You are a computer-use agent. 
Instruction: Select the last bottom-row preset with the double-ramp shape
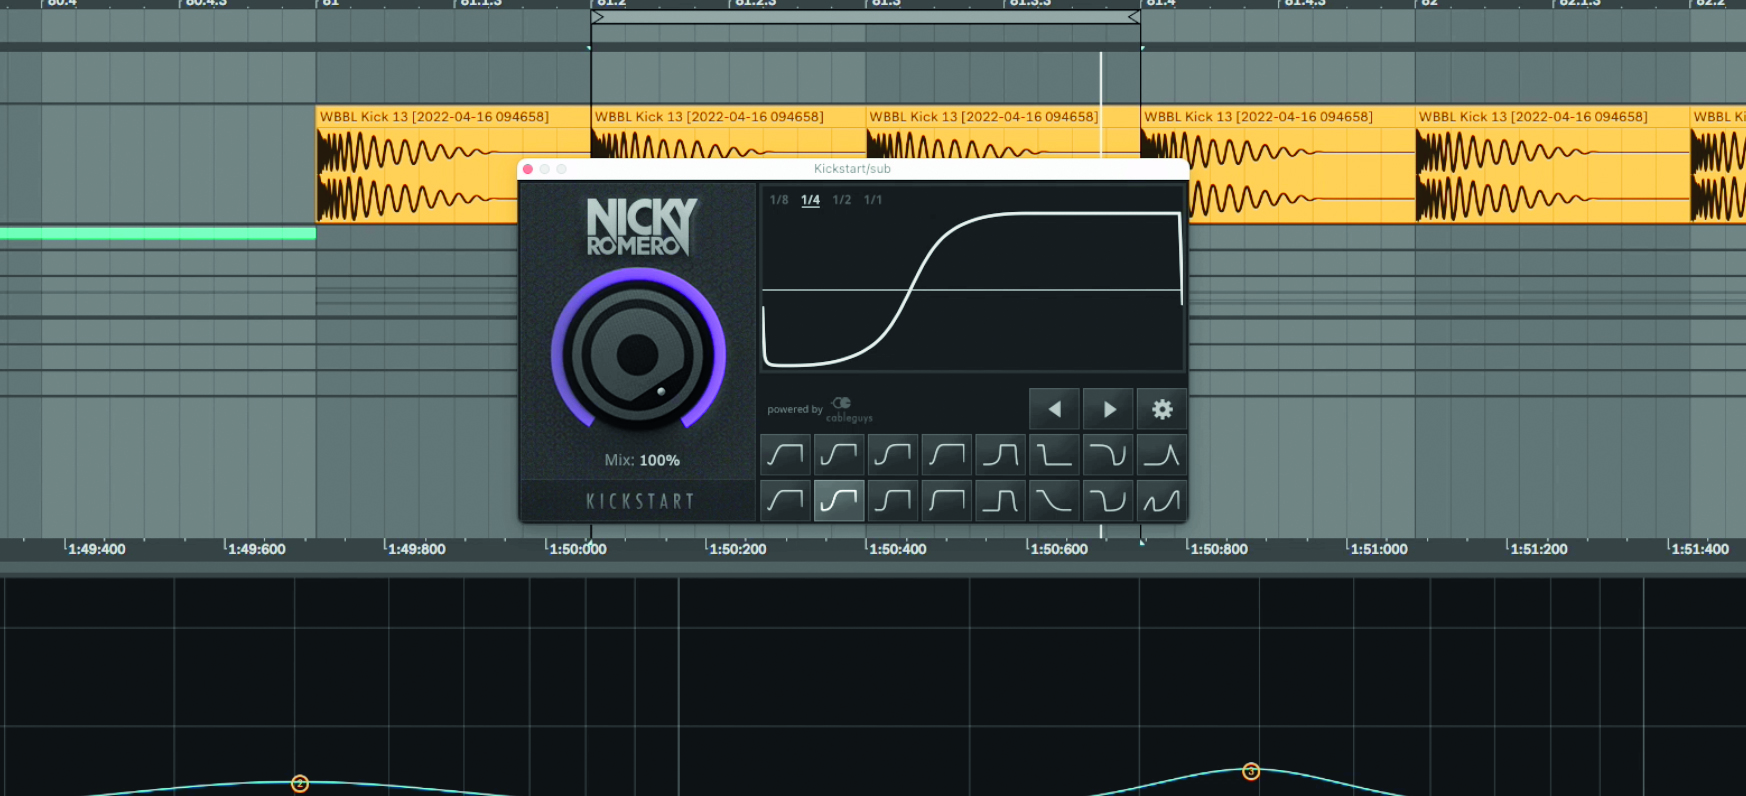pos(1162,500)
